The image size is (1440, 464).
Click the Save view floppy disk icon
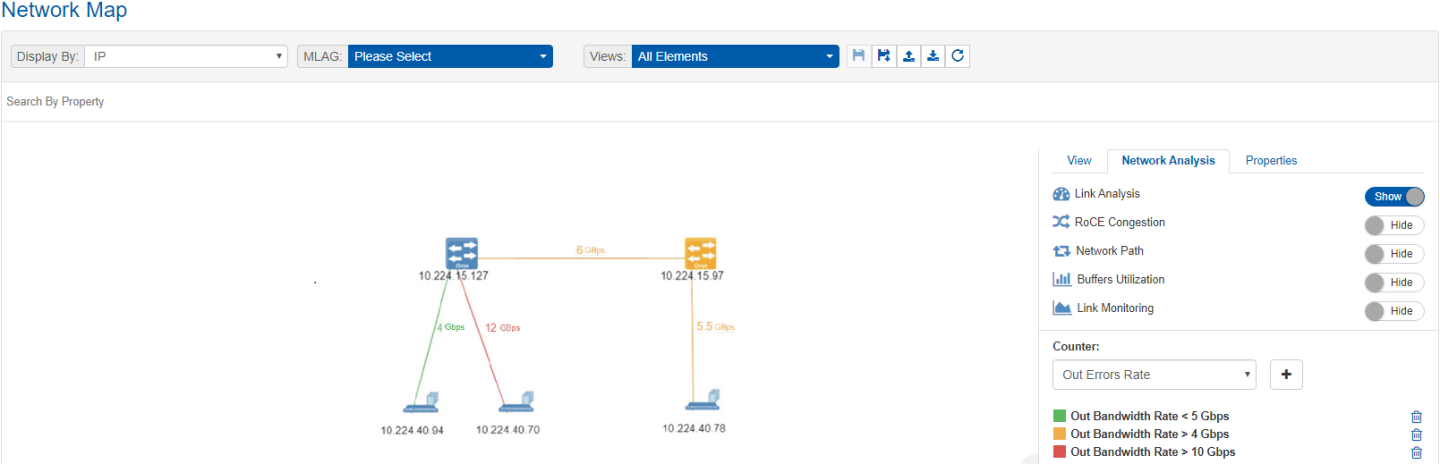[859, 56]
